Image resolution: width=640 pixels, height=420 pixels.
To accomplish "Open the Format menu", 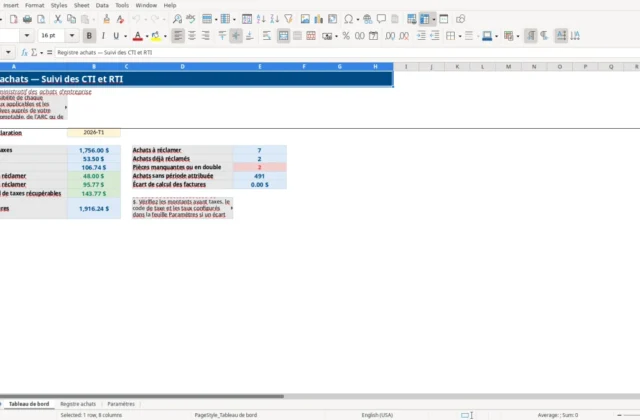I will point(34,5).
